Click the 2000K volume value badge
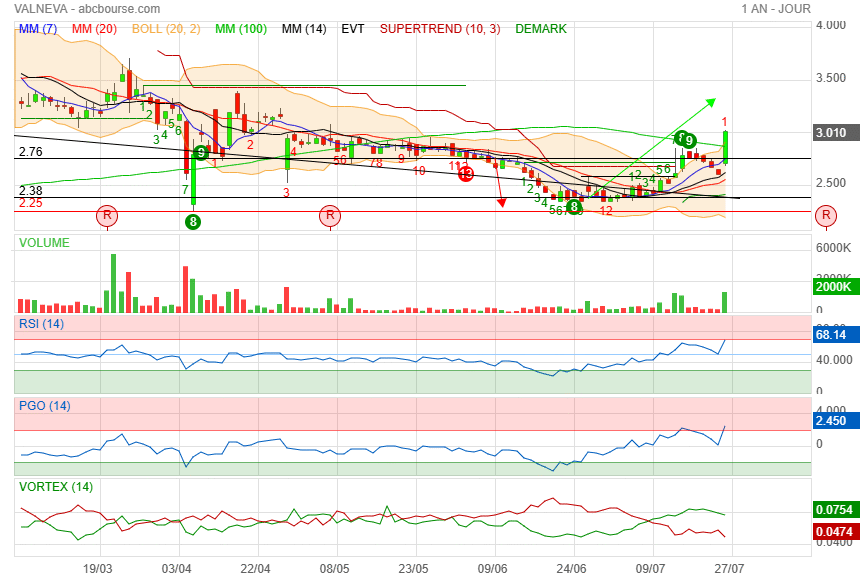The image size is (860, 579). tap(836, 287)
